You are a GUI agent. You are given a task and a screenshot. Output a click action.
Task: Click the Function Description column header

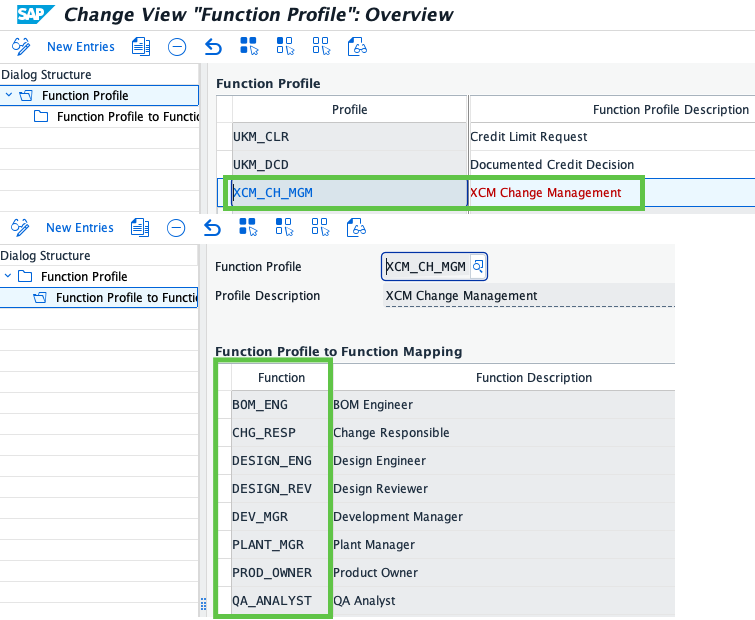tap(534, 378)
